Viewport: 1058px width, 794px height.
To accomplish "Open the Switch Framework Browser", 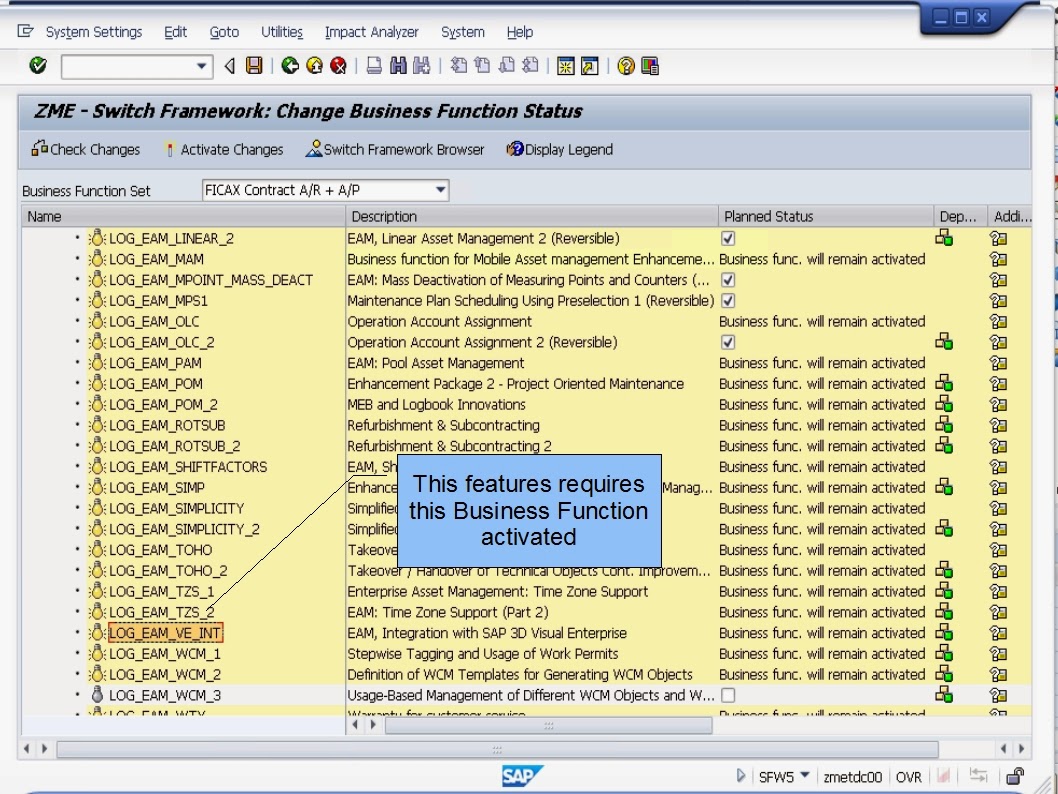I will click(x=395, y=150).
